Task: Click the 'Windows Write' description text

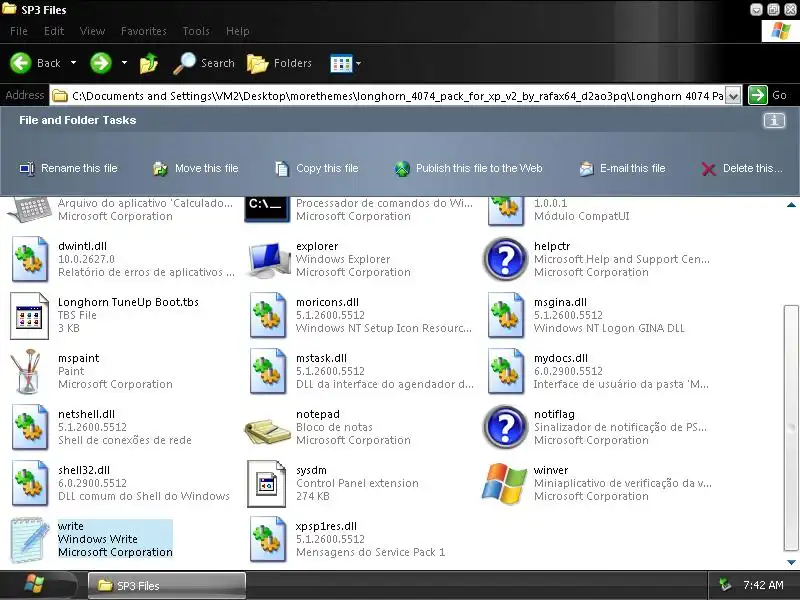Action: [x=97, y=539]
